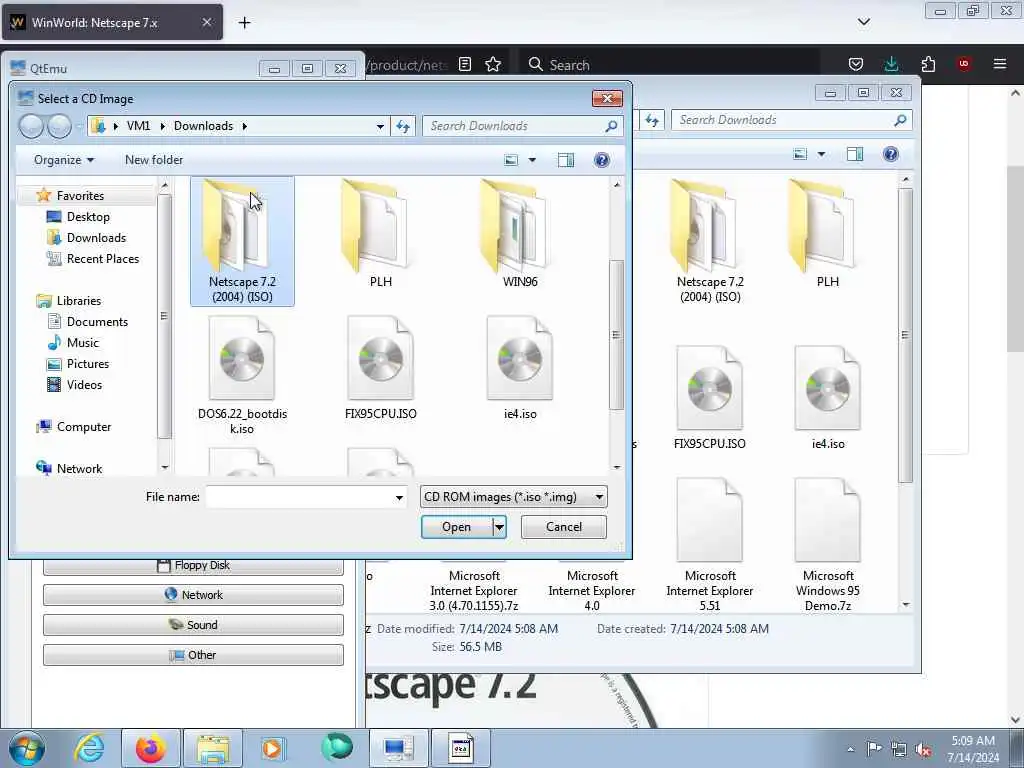Open the Pocket save icon in Firefox
This screenshot has height=768, width=1024.
(x=856, y=64)
